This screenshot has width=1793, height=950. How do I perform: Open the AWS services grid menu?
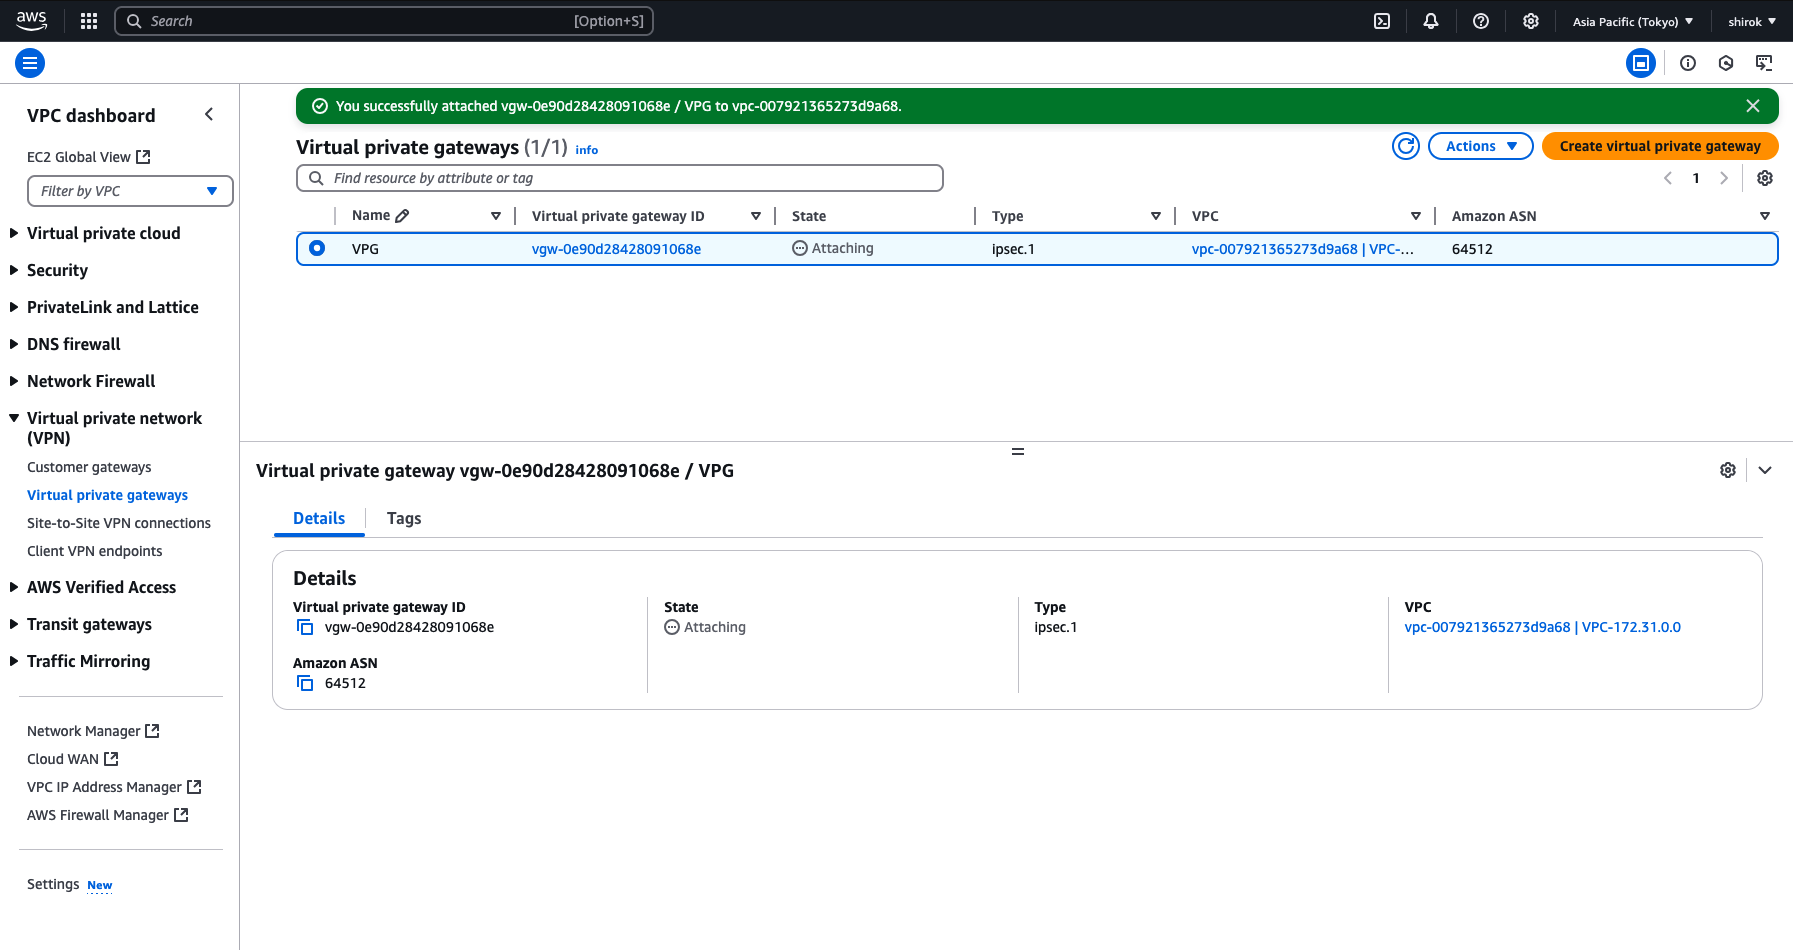click(x=89, y=21)
